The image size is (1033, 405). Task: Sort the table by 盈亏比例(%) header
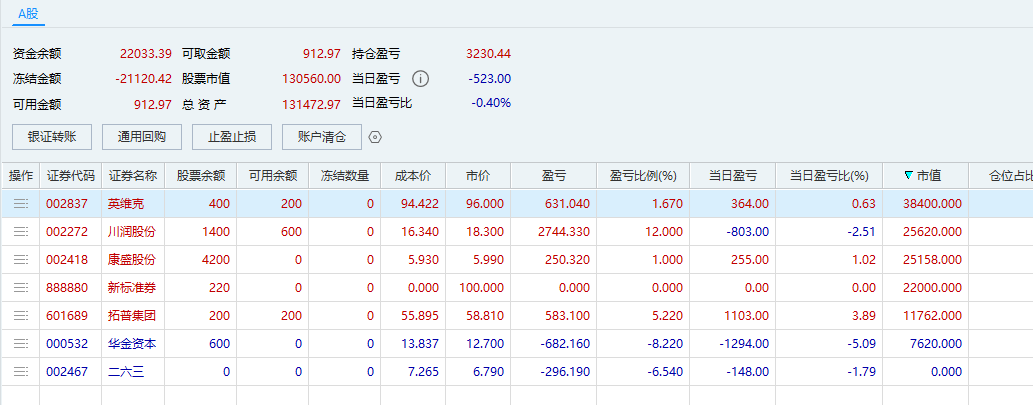(x=643, y=176)
